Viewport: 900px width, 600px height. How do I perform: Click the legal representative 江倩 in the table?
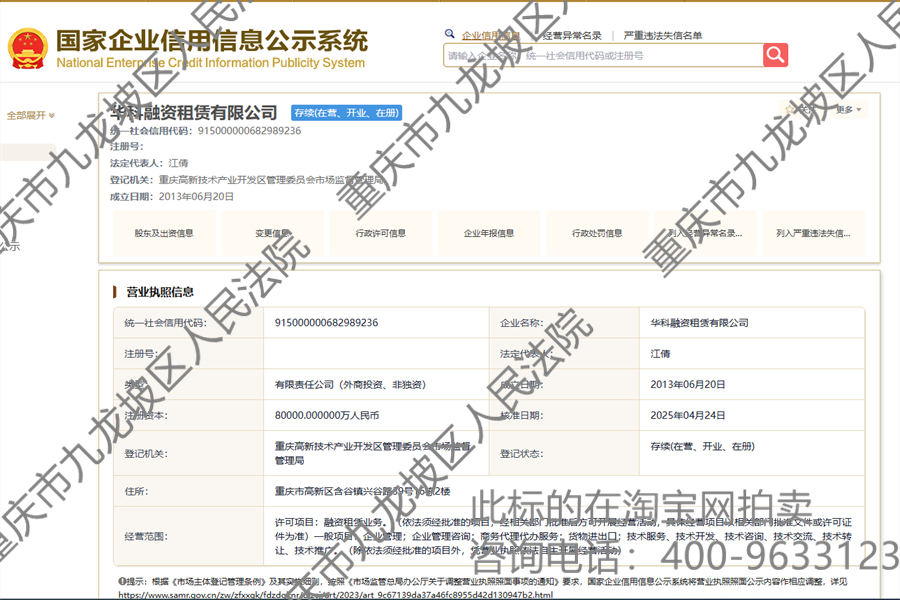point(660,354)
